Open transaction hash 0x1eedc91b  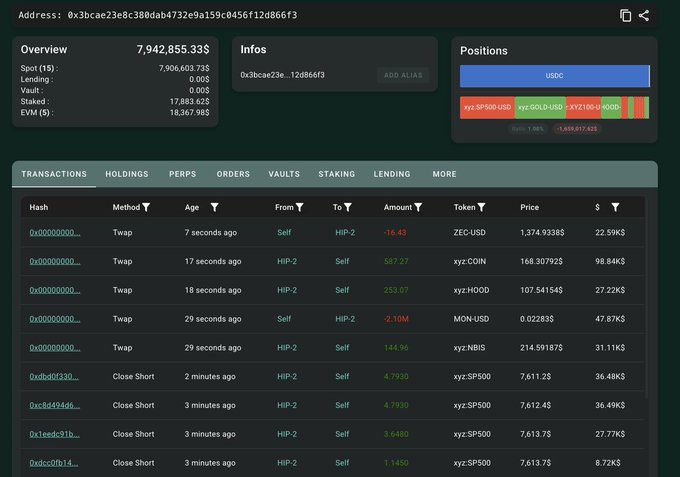point(55,434)
